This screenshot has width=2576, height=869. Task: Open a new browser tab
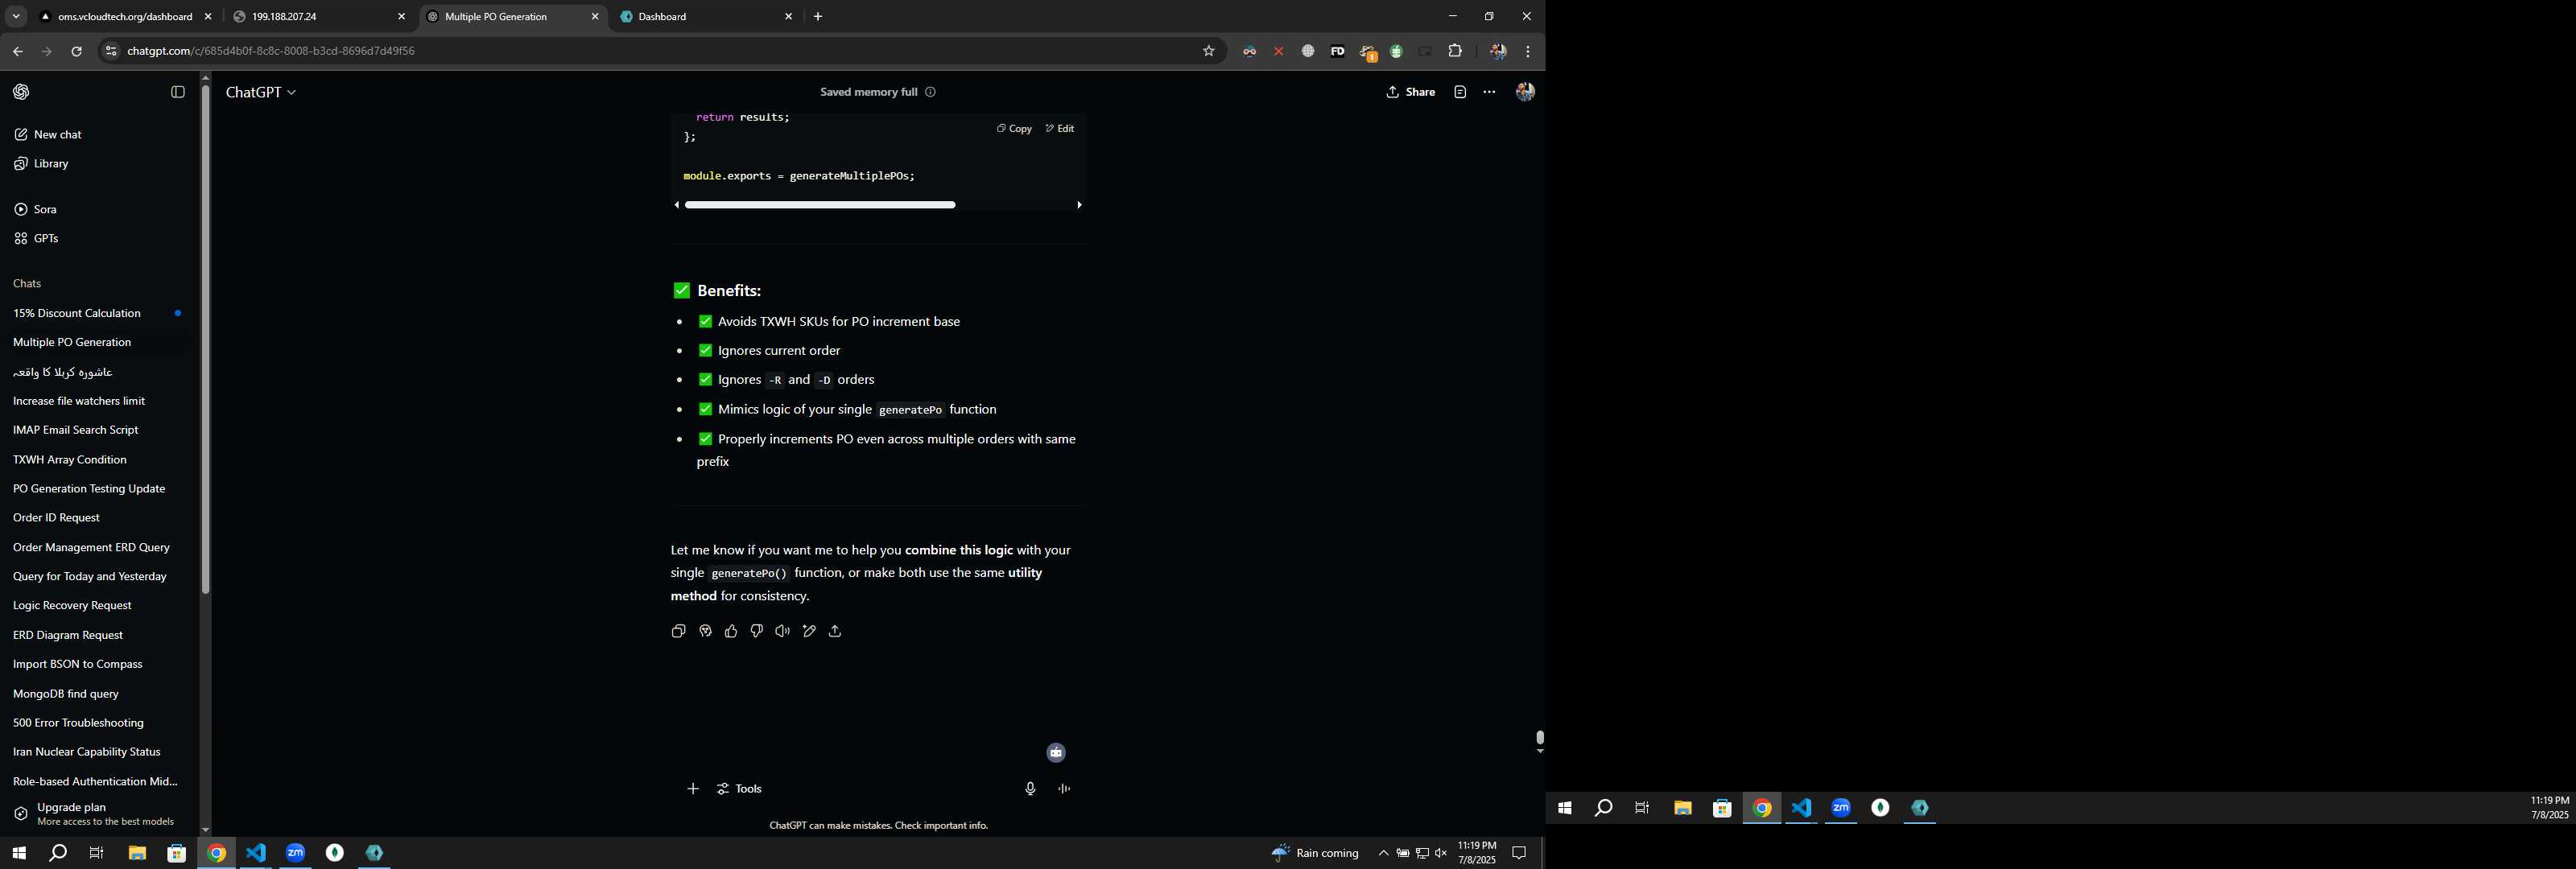(818, 17)
